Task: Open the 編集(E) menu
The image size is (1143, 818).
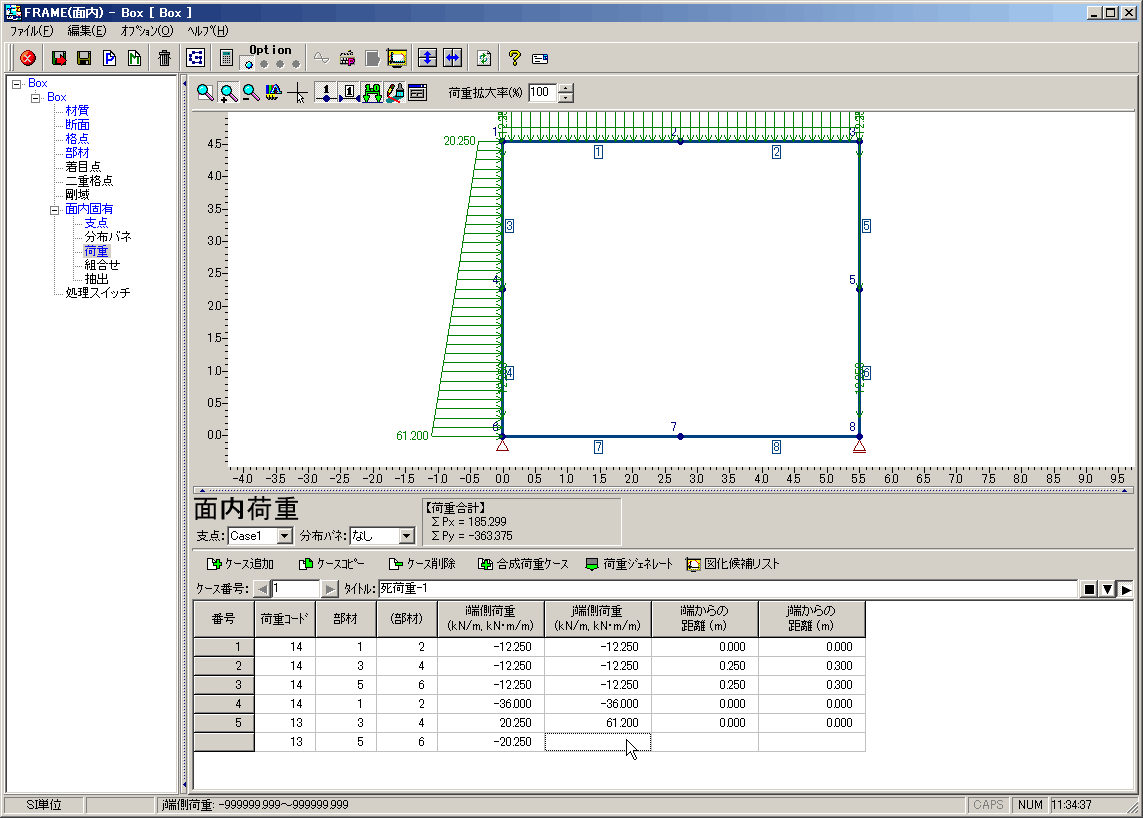Action: tap(87, 31)
